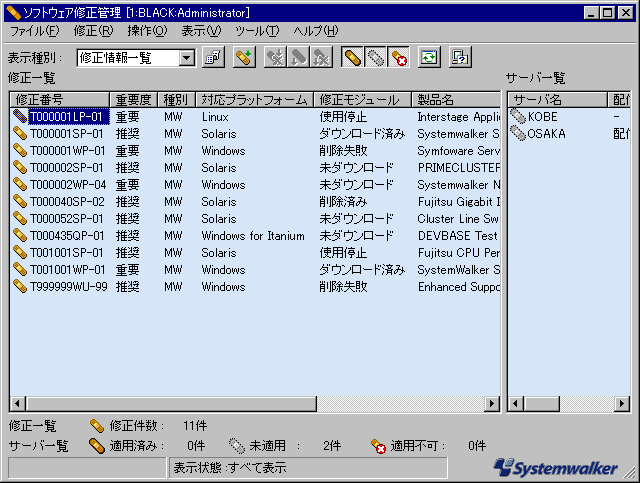Click the third greyed-out patch toolbar icon
Image resolution: width=640 pixels, height=483 pixels.
click(322, 57)
